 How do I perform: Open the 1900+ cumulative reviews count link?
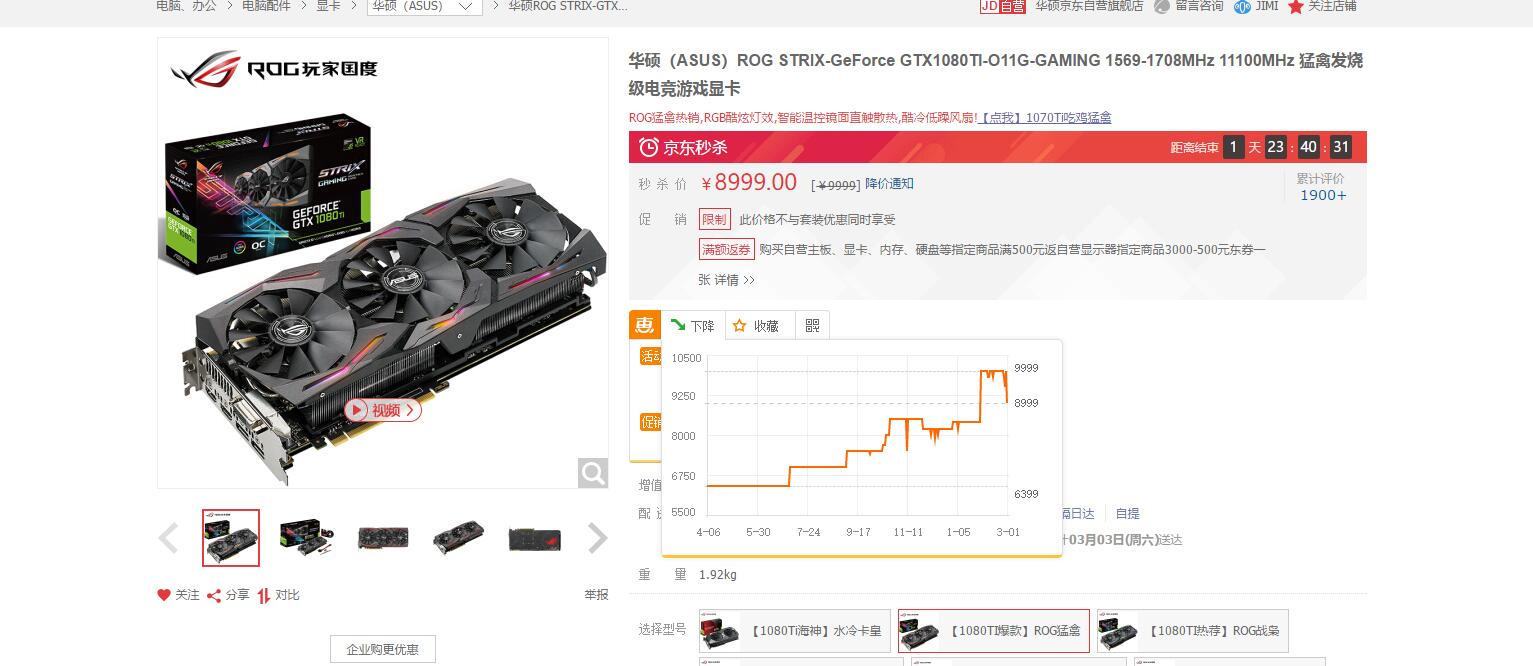click(1323, 195)
